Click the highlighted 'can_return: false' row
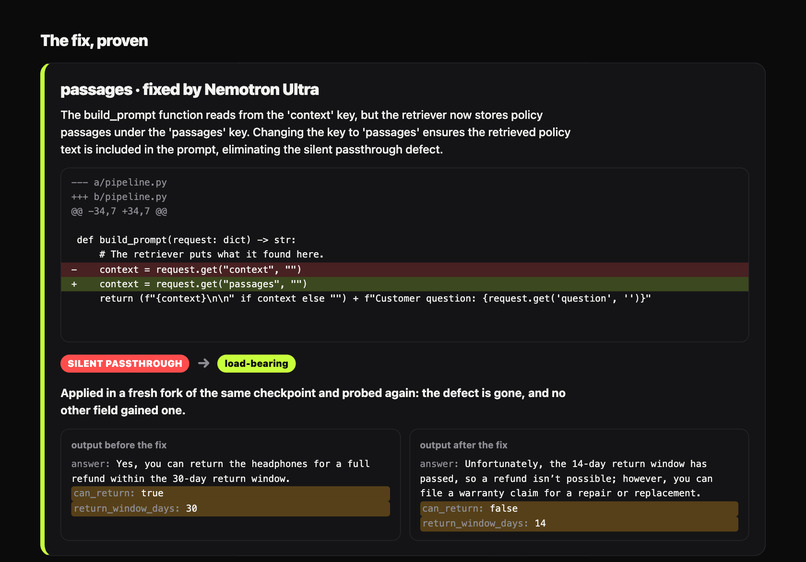Image resolution: width=806 pixels, height=562 pixels. point(579,509)
